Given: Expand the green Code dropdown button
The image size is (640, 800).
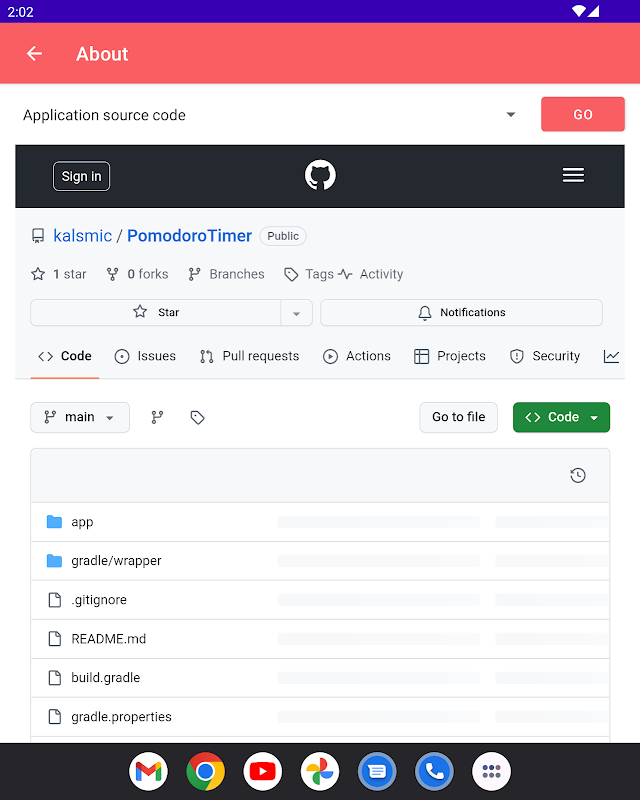Looking at the screenshot, I should pyautogui.click(x=561, y=417).
